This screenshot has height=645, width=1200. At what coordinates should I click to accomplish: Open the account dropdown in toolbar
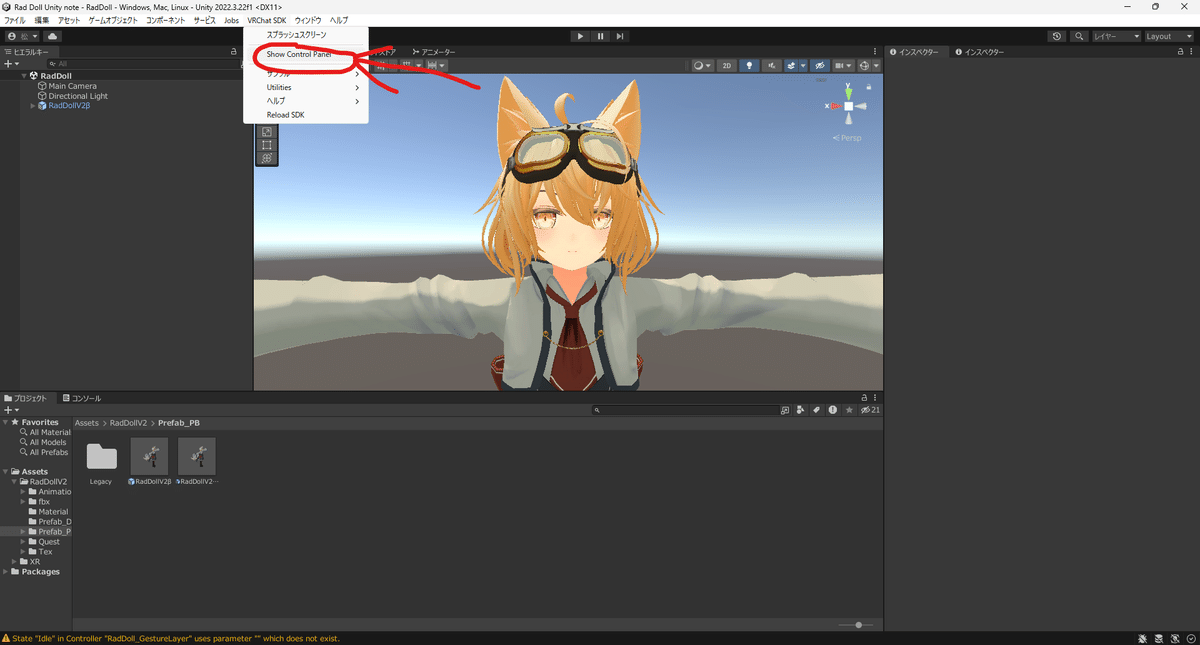click(22, 36)
